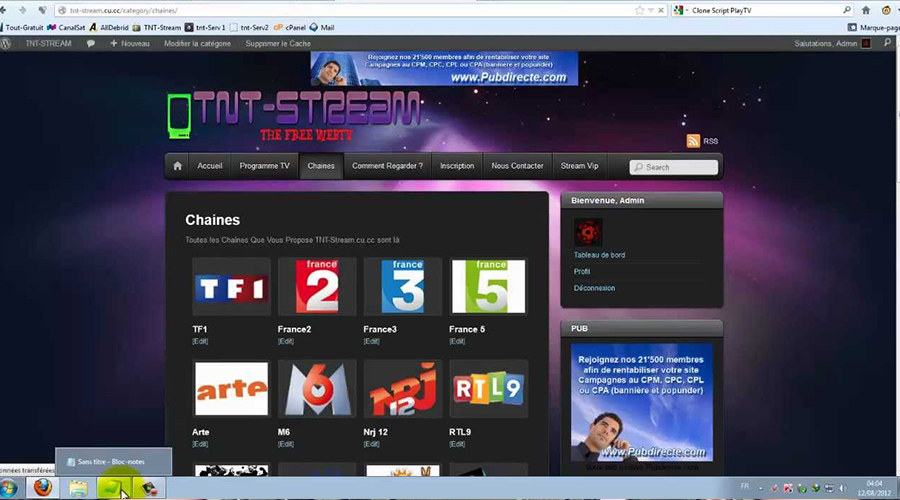900x500 pixels.
Task: Click Edit link under France 5
Action: (x=457, y=342)
